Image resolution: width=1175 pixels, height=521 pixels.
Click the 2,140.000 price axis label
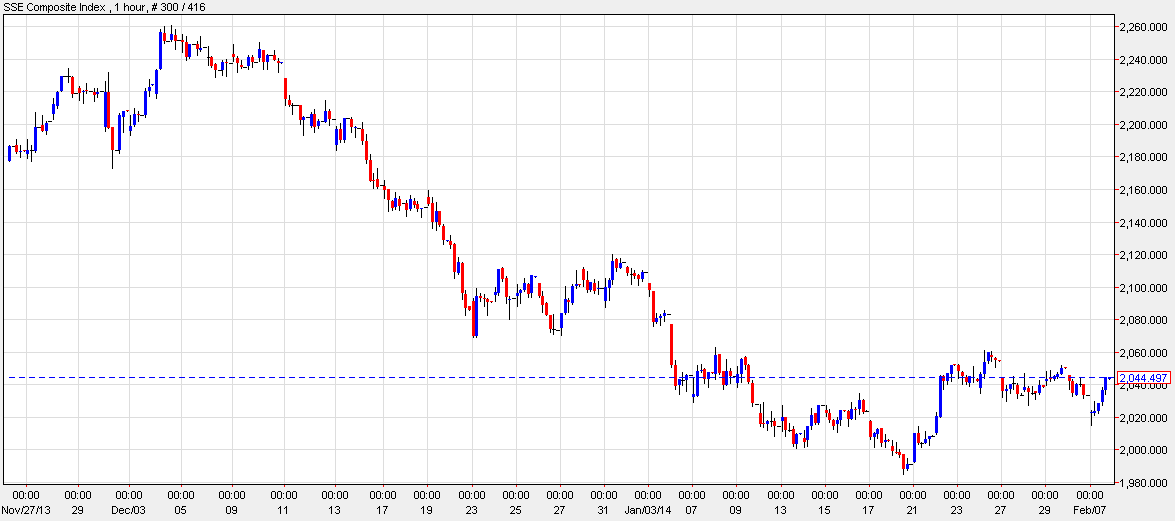[x=1143, y=223]
